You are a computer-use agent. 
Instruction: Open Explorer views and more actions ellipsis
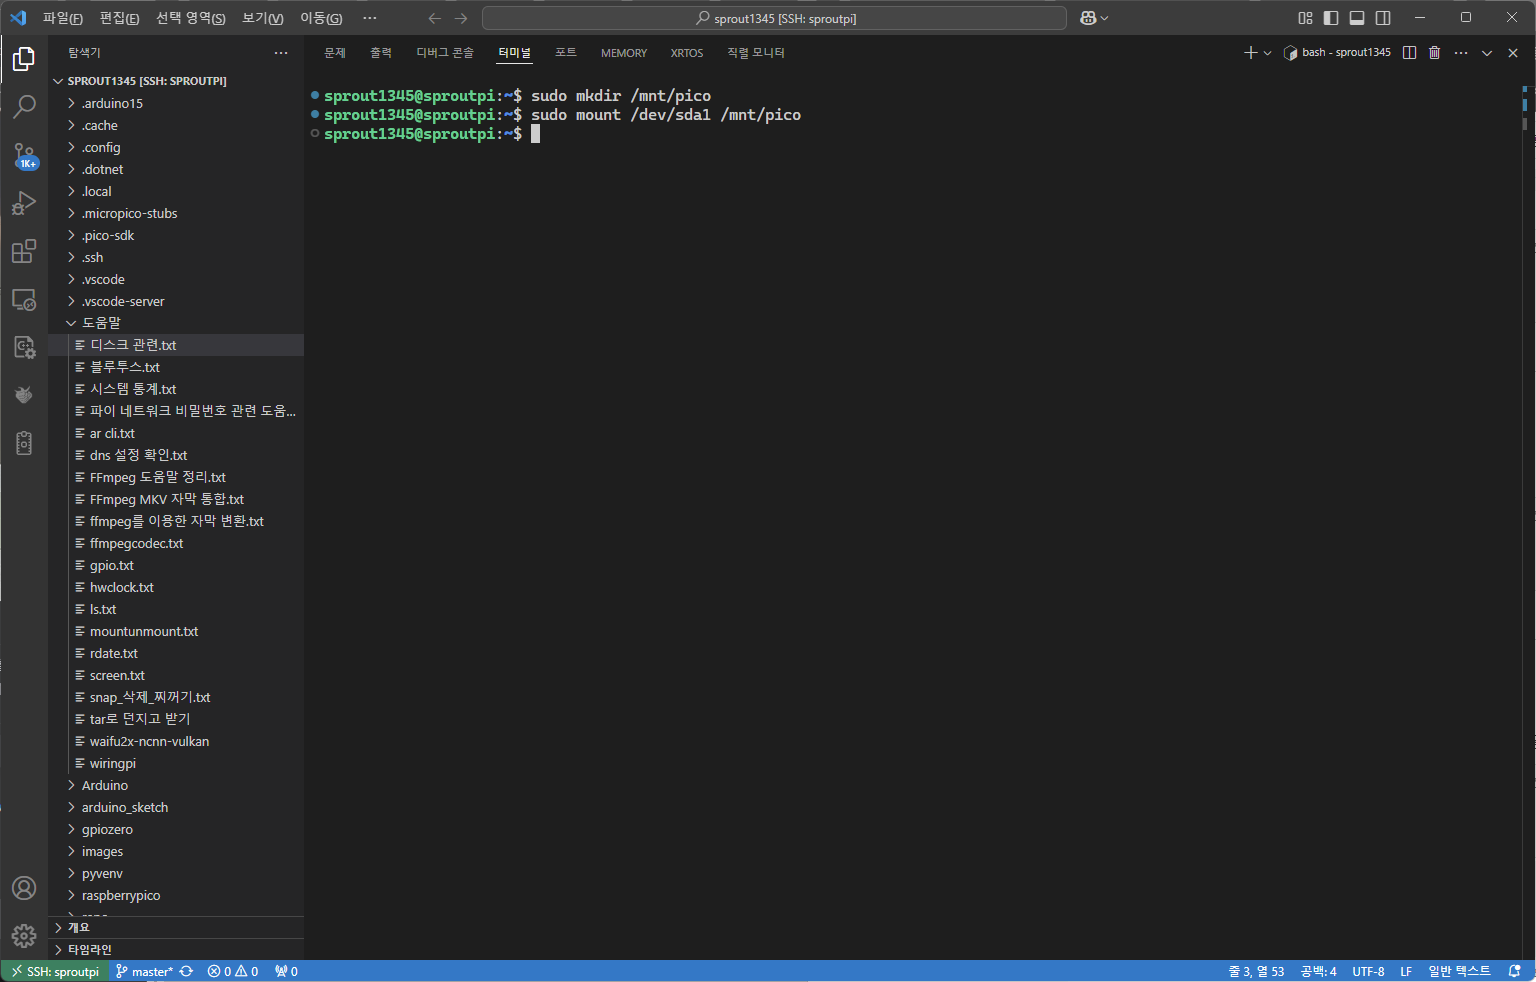tap(281, 53)
